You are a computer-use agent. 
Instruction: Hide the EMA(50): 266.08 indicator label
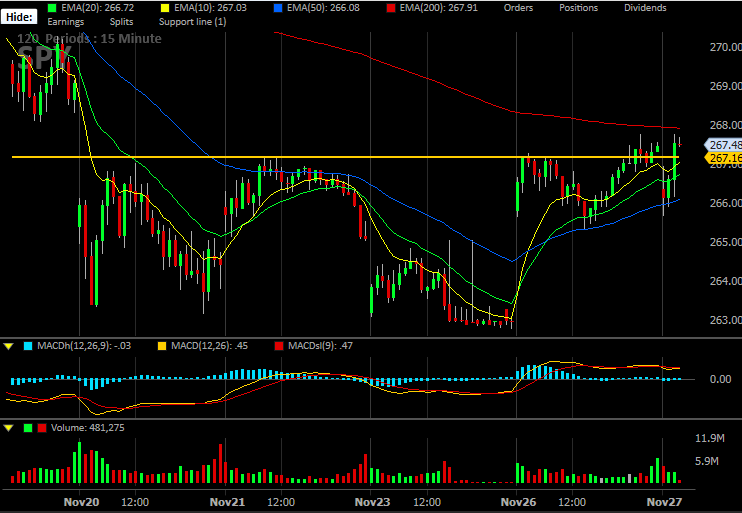pos(323,8)
